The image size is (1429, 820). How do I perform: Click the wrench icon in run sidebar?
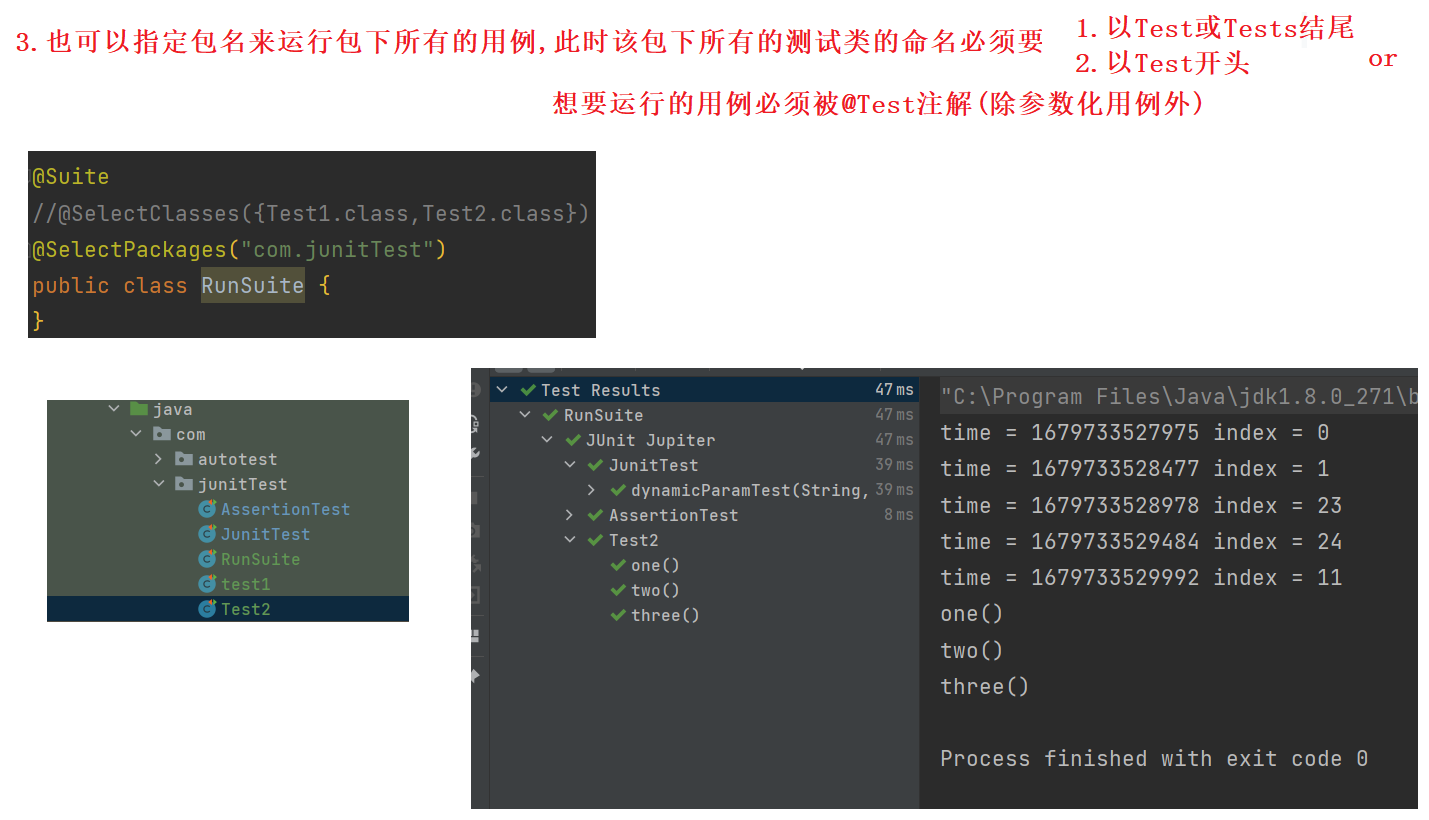[x=474, y=451]
